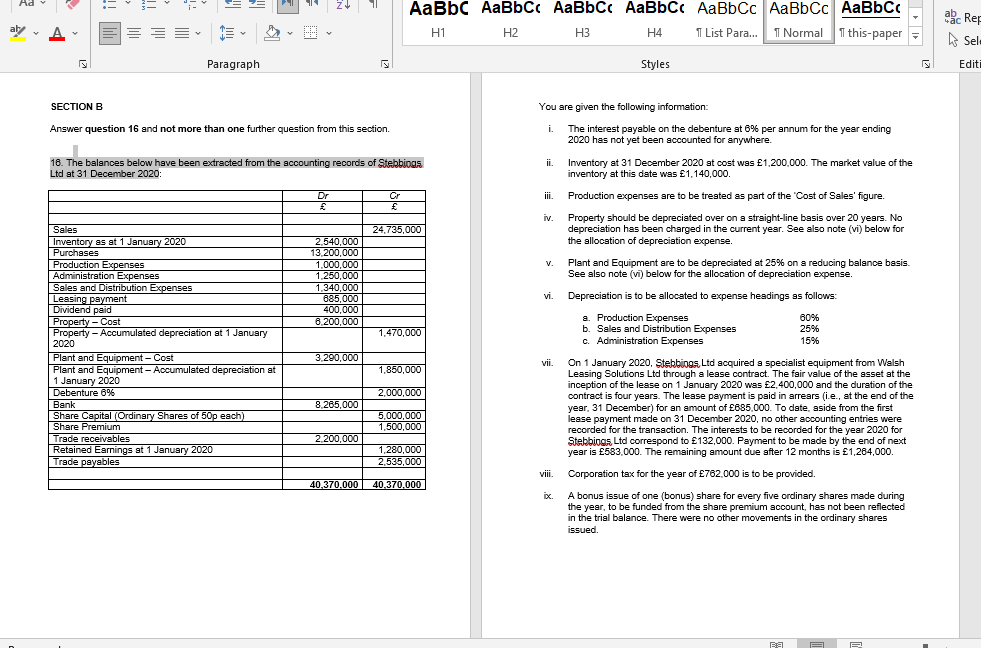Align text right
Image resolution: width=981 pixels, height=648 pixels.
click(x=158, y=33)
